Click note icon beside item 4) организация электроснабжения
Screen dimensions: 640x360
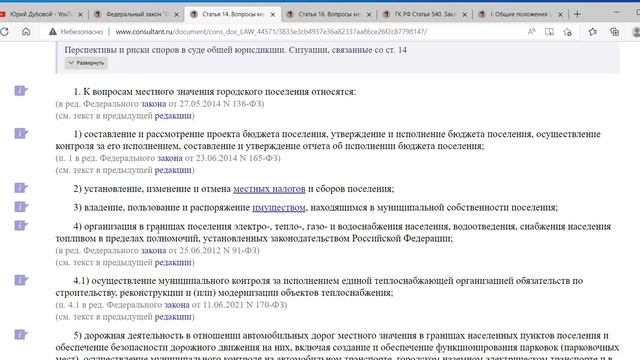coord(21,225)
